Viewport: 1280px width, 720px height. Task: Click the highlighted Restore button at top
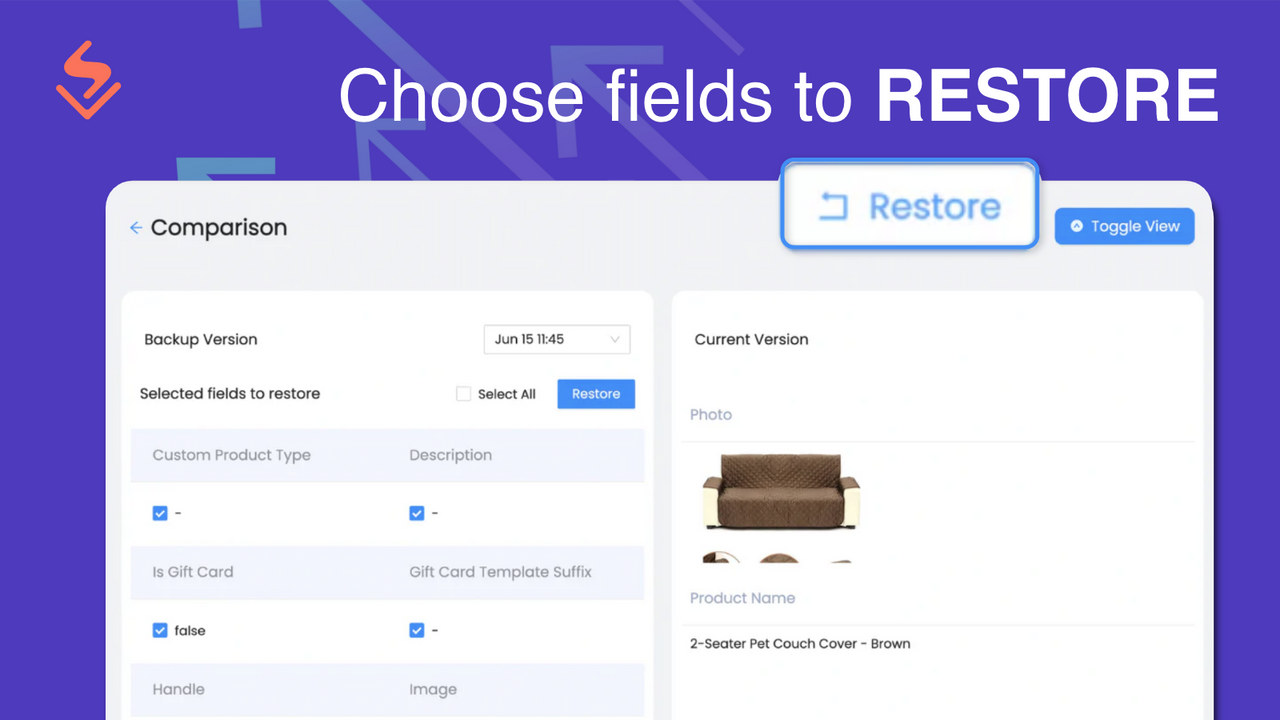pyautogui.click(x=908, y=205)
